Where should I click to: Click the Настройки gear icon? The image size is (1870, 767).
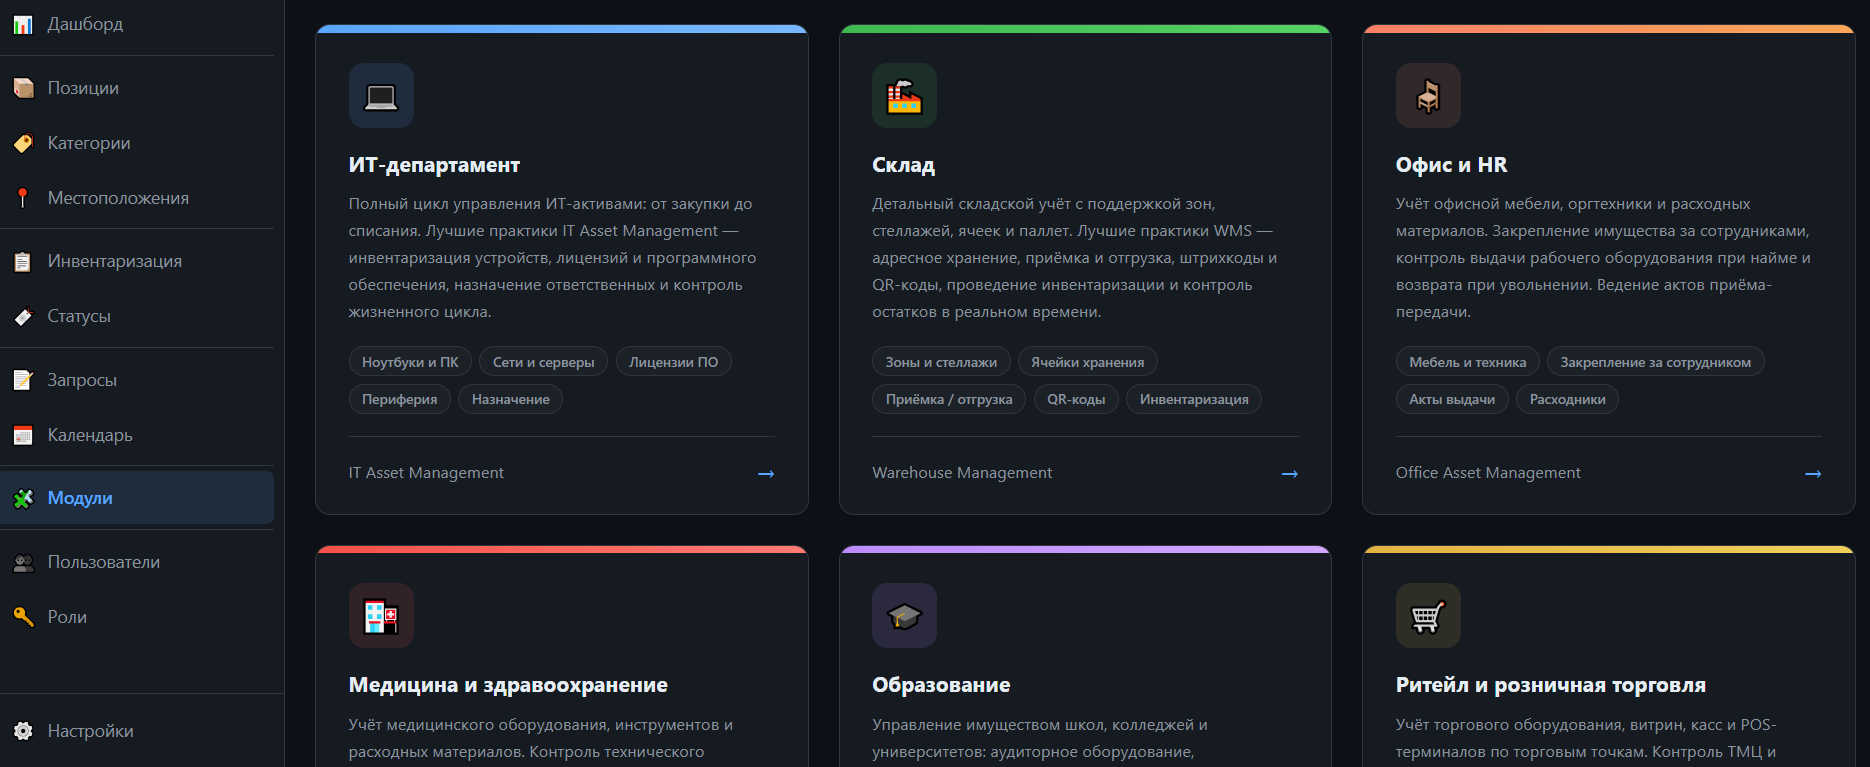tap(23, 732)
